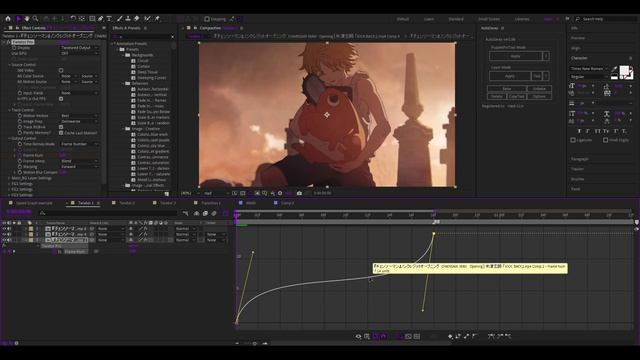Select the Zoom magnifier tool
640x360 pixels.
[x=36, y=18]
